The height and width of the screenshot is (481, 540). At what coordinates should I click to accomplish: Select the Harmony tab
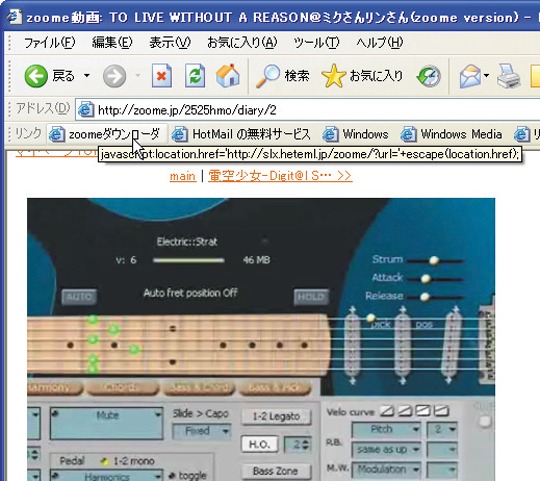(x=54, y=388)
